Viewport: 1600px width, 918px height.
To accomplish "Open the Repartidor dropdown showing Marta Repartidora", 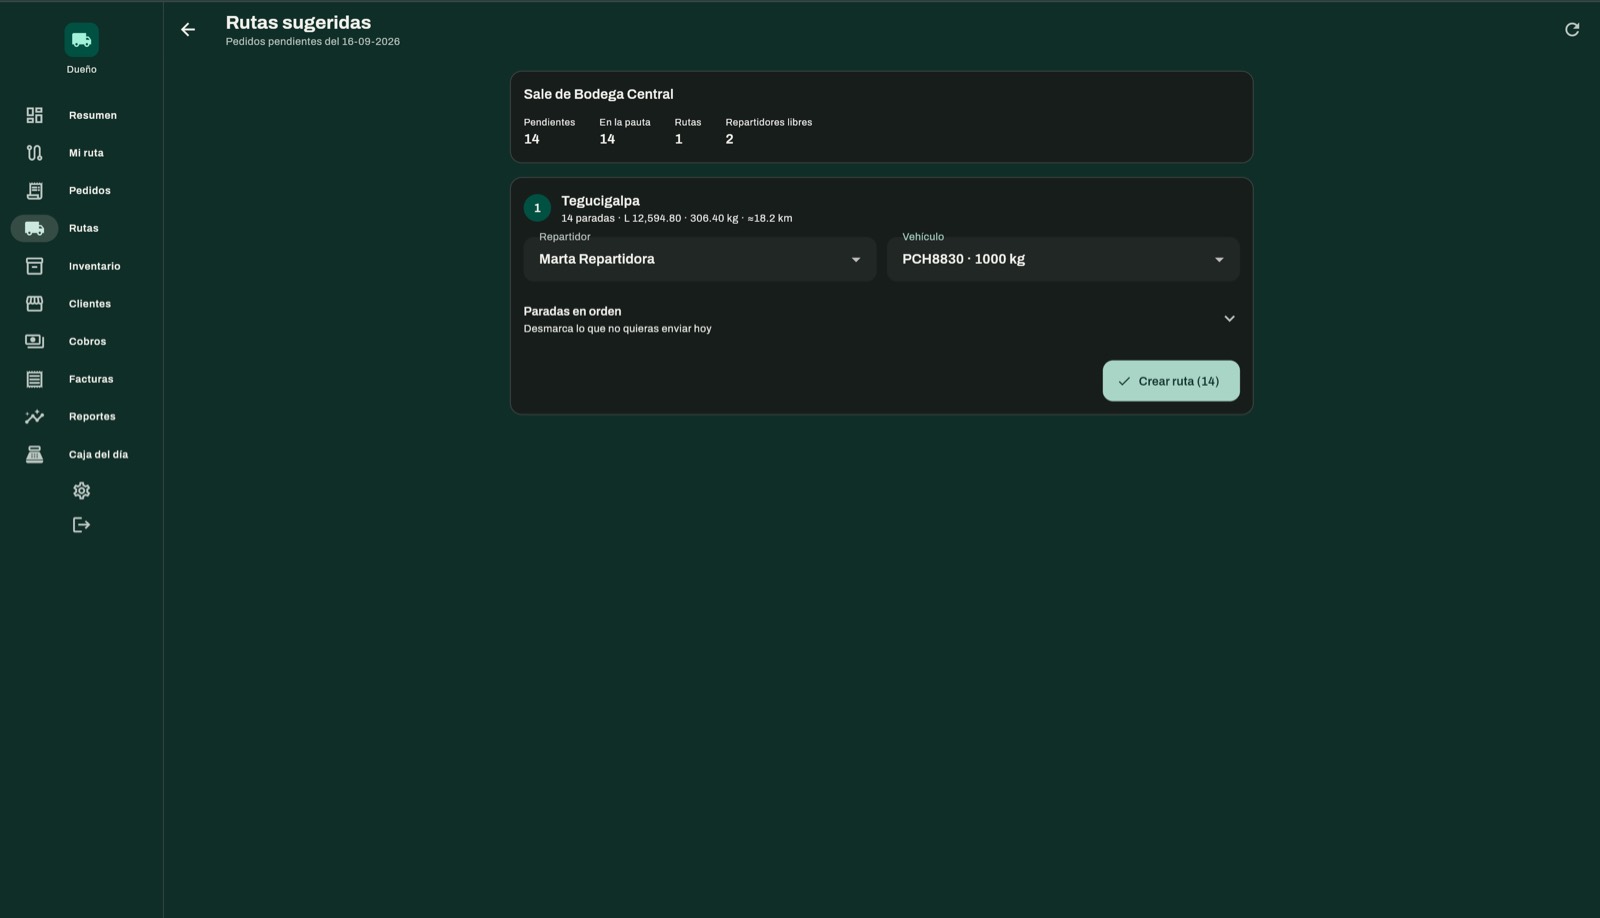I will pyautogui.click(x=700, y=259).
